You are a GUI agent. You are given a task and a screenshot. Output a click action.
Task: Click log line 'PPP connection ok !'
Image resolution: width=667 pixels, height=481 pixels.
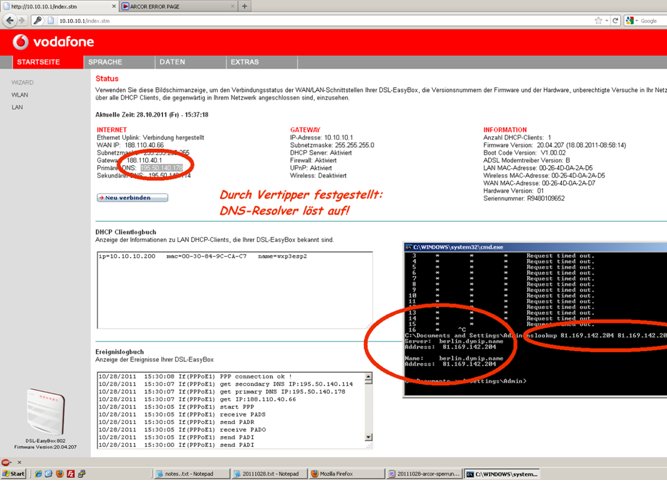coord(195,376)
